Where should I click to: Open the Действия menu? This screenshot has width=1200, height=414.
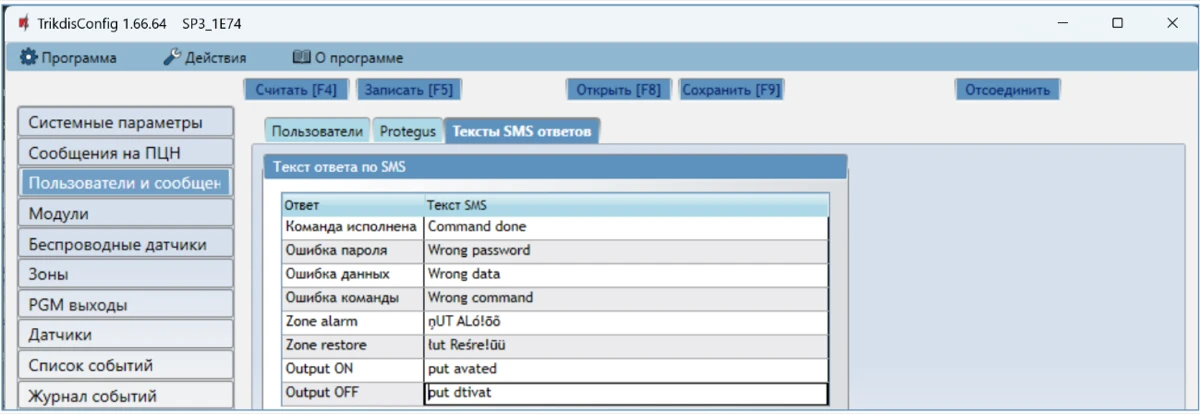204,58
